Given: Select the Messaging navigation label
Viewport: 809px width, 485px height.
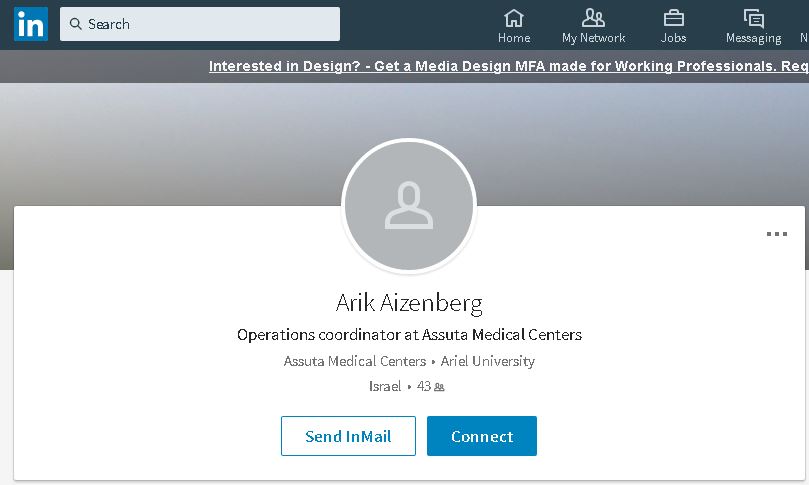Looking at the screenshot, I should click(x=753, y=38).
